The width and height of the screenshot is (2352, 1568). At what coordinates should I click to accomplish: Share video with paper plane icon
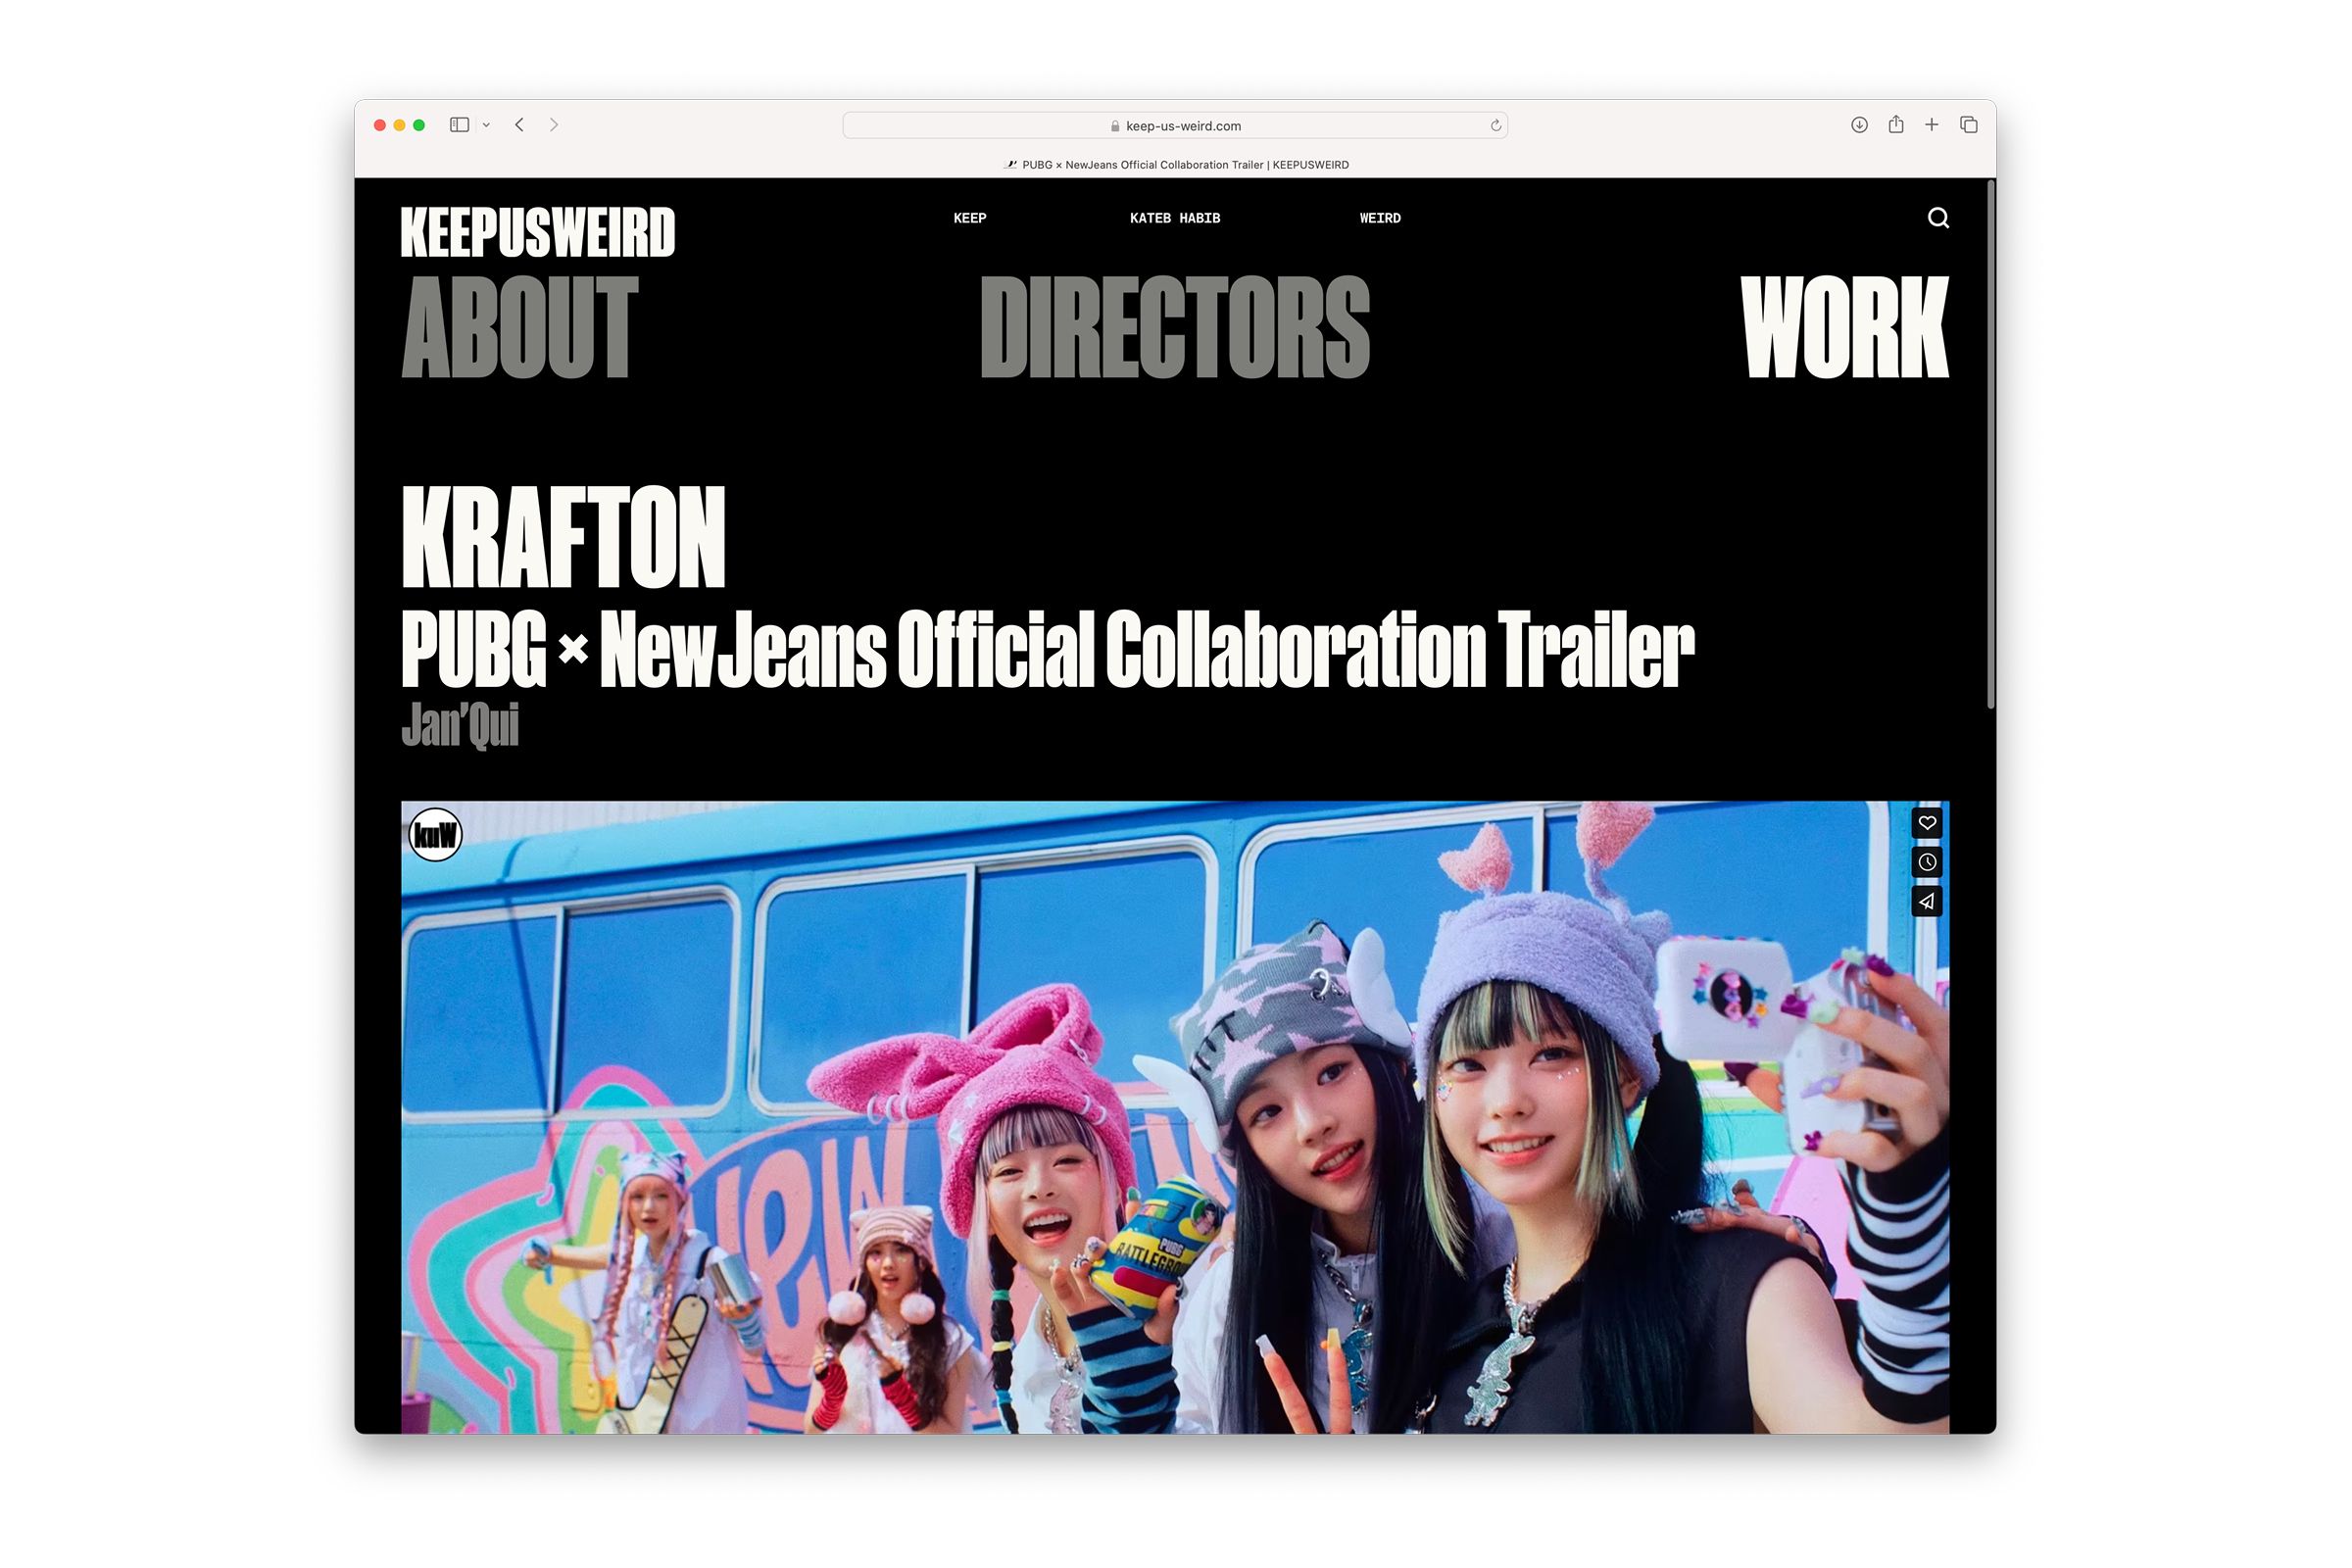point(1926,901)
